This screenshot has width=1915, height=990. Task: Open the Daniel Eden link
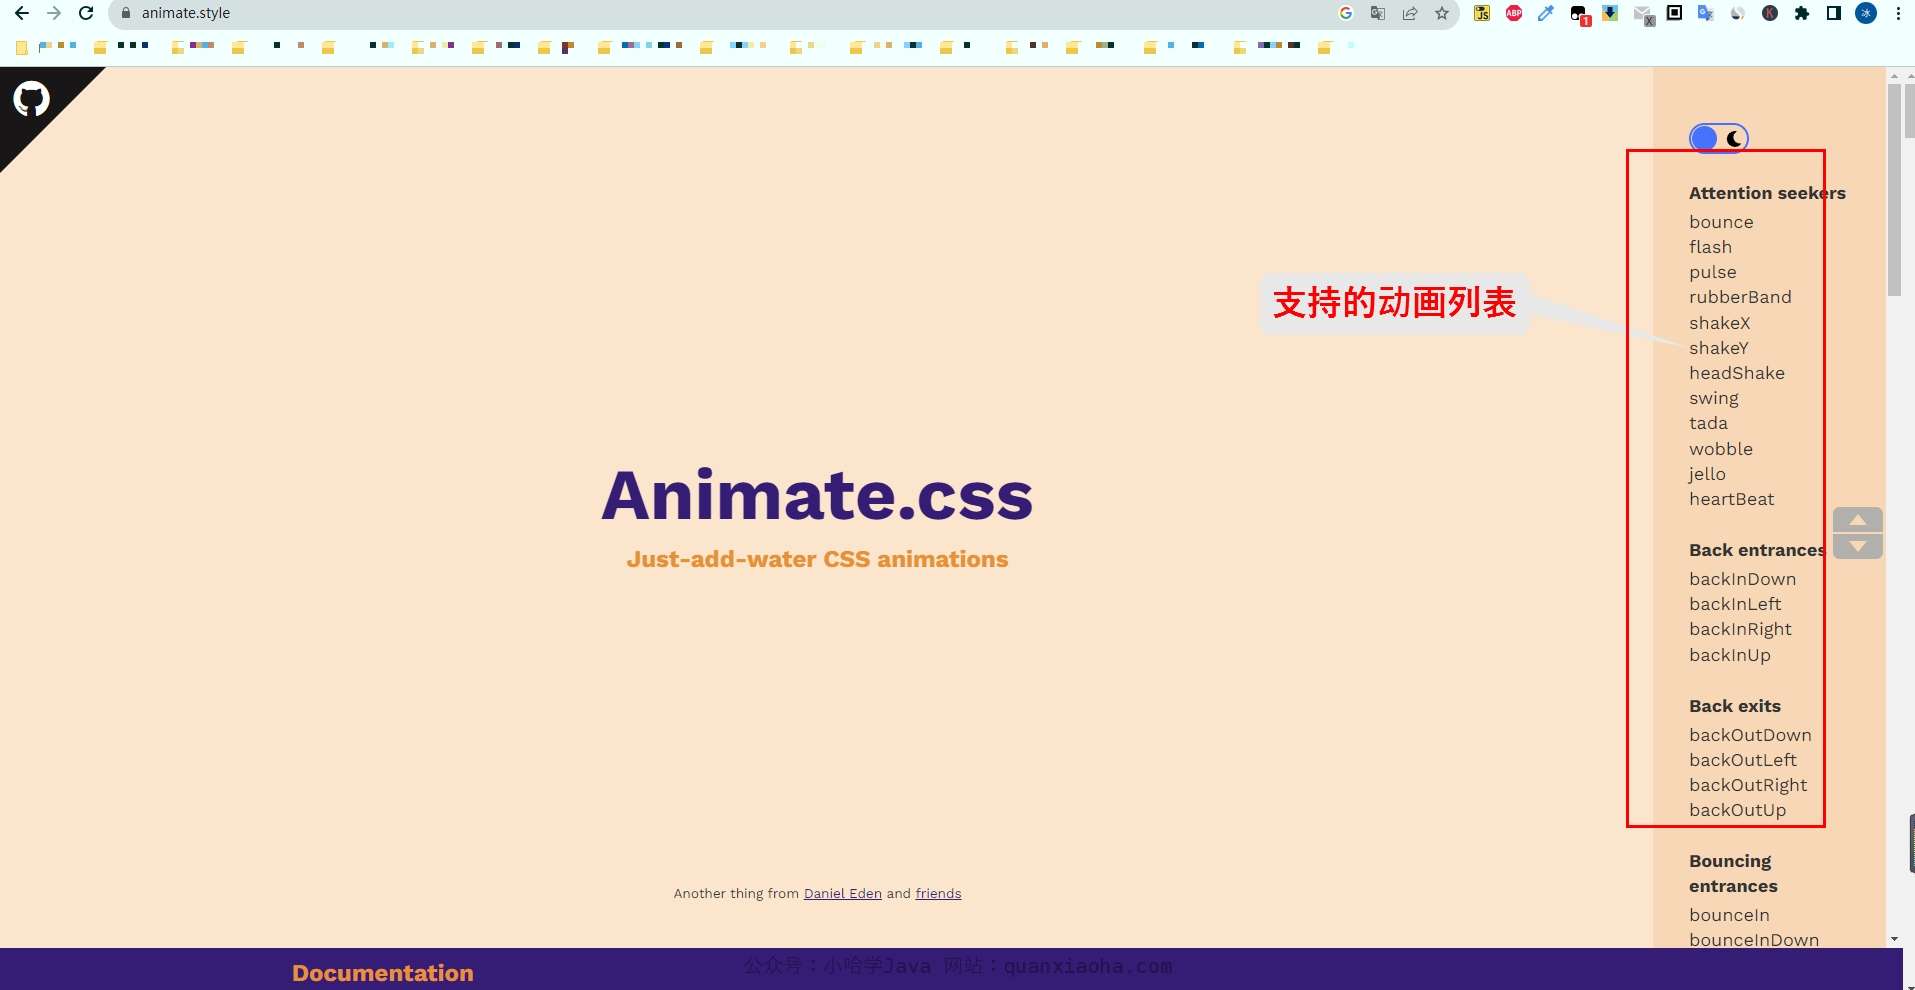click(x=843, y=893)
